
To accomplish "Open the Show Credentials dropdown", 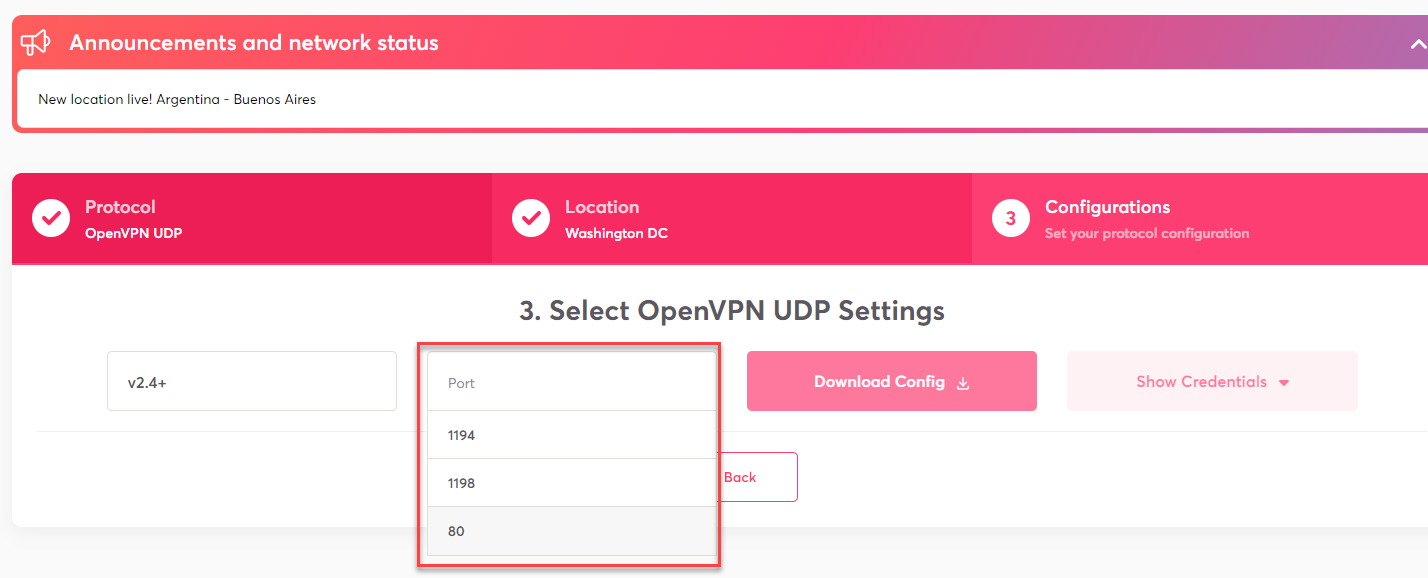I will coord(1212,381).
